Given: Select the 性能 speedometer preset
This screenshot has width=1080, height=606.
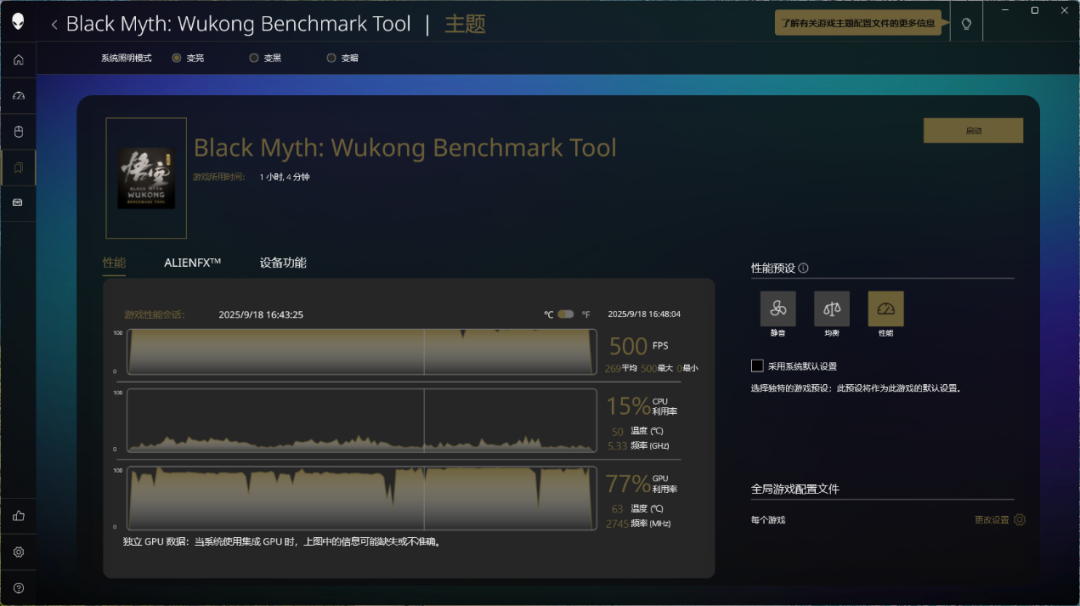Looking at the screenshot, I should click(x=886, y=309).
